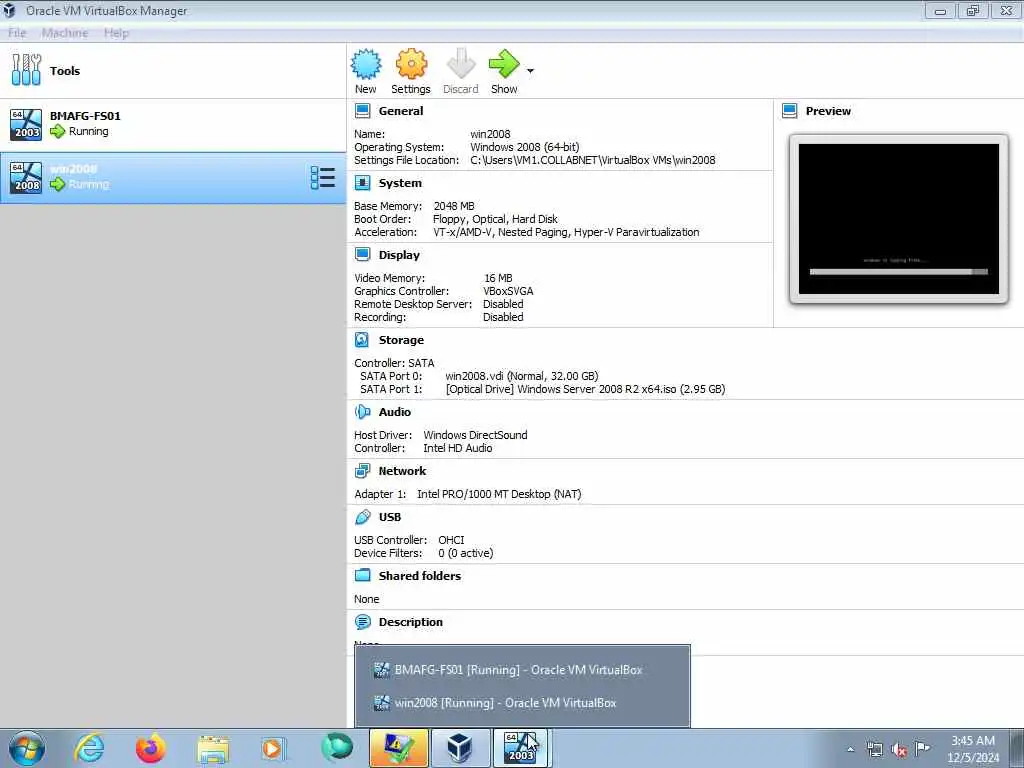Click the Preview panel monitor icon
The width and height of the screenshot is (1024, 768).
pos(790,110)
